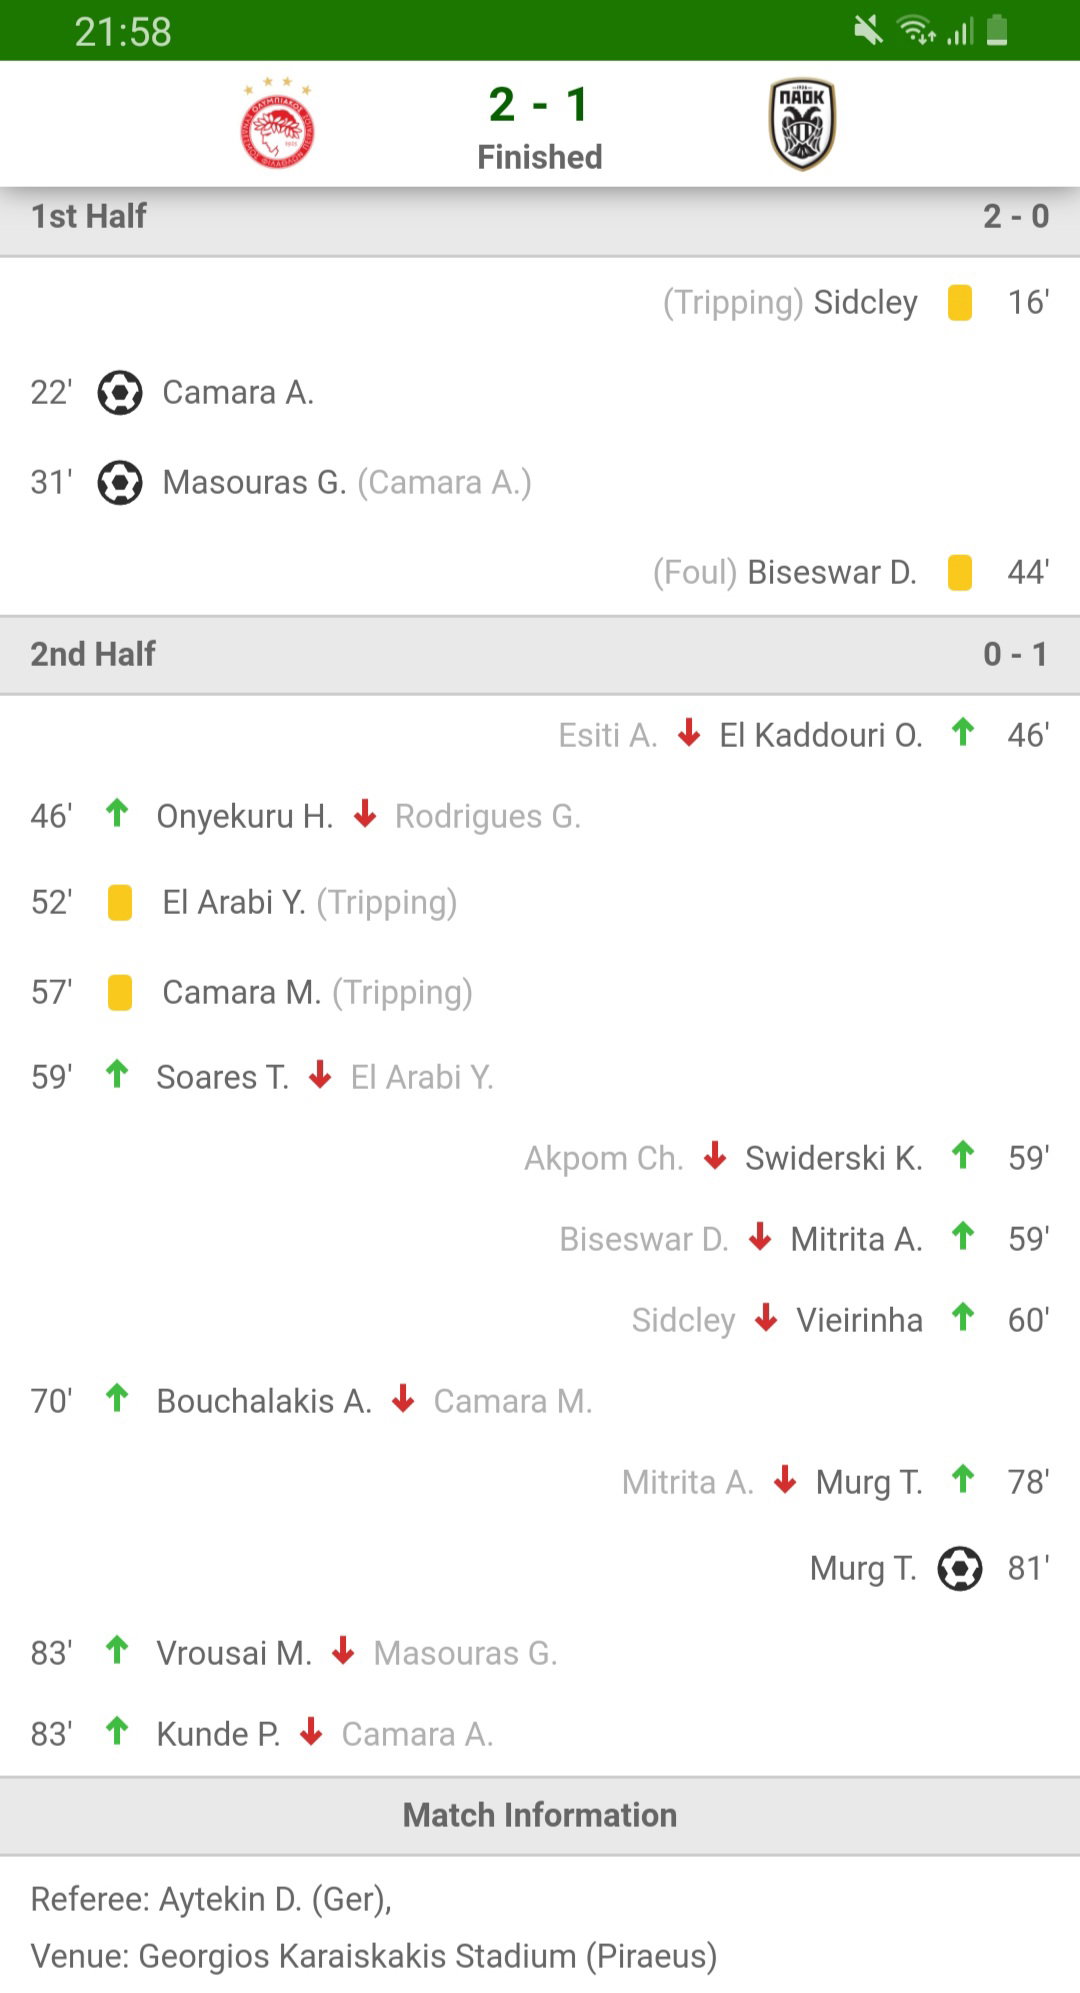
Task: Tap the 2 - 1 final score
Action: pyautogui.click(x=539, y=105)
